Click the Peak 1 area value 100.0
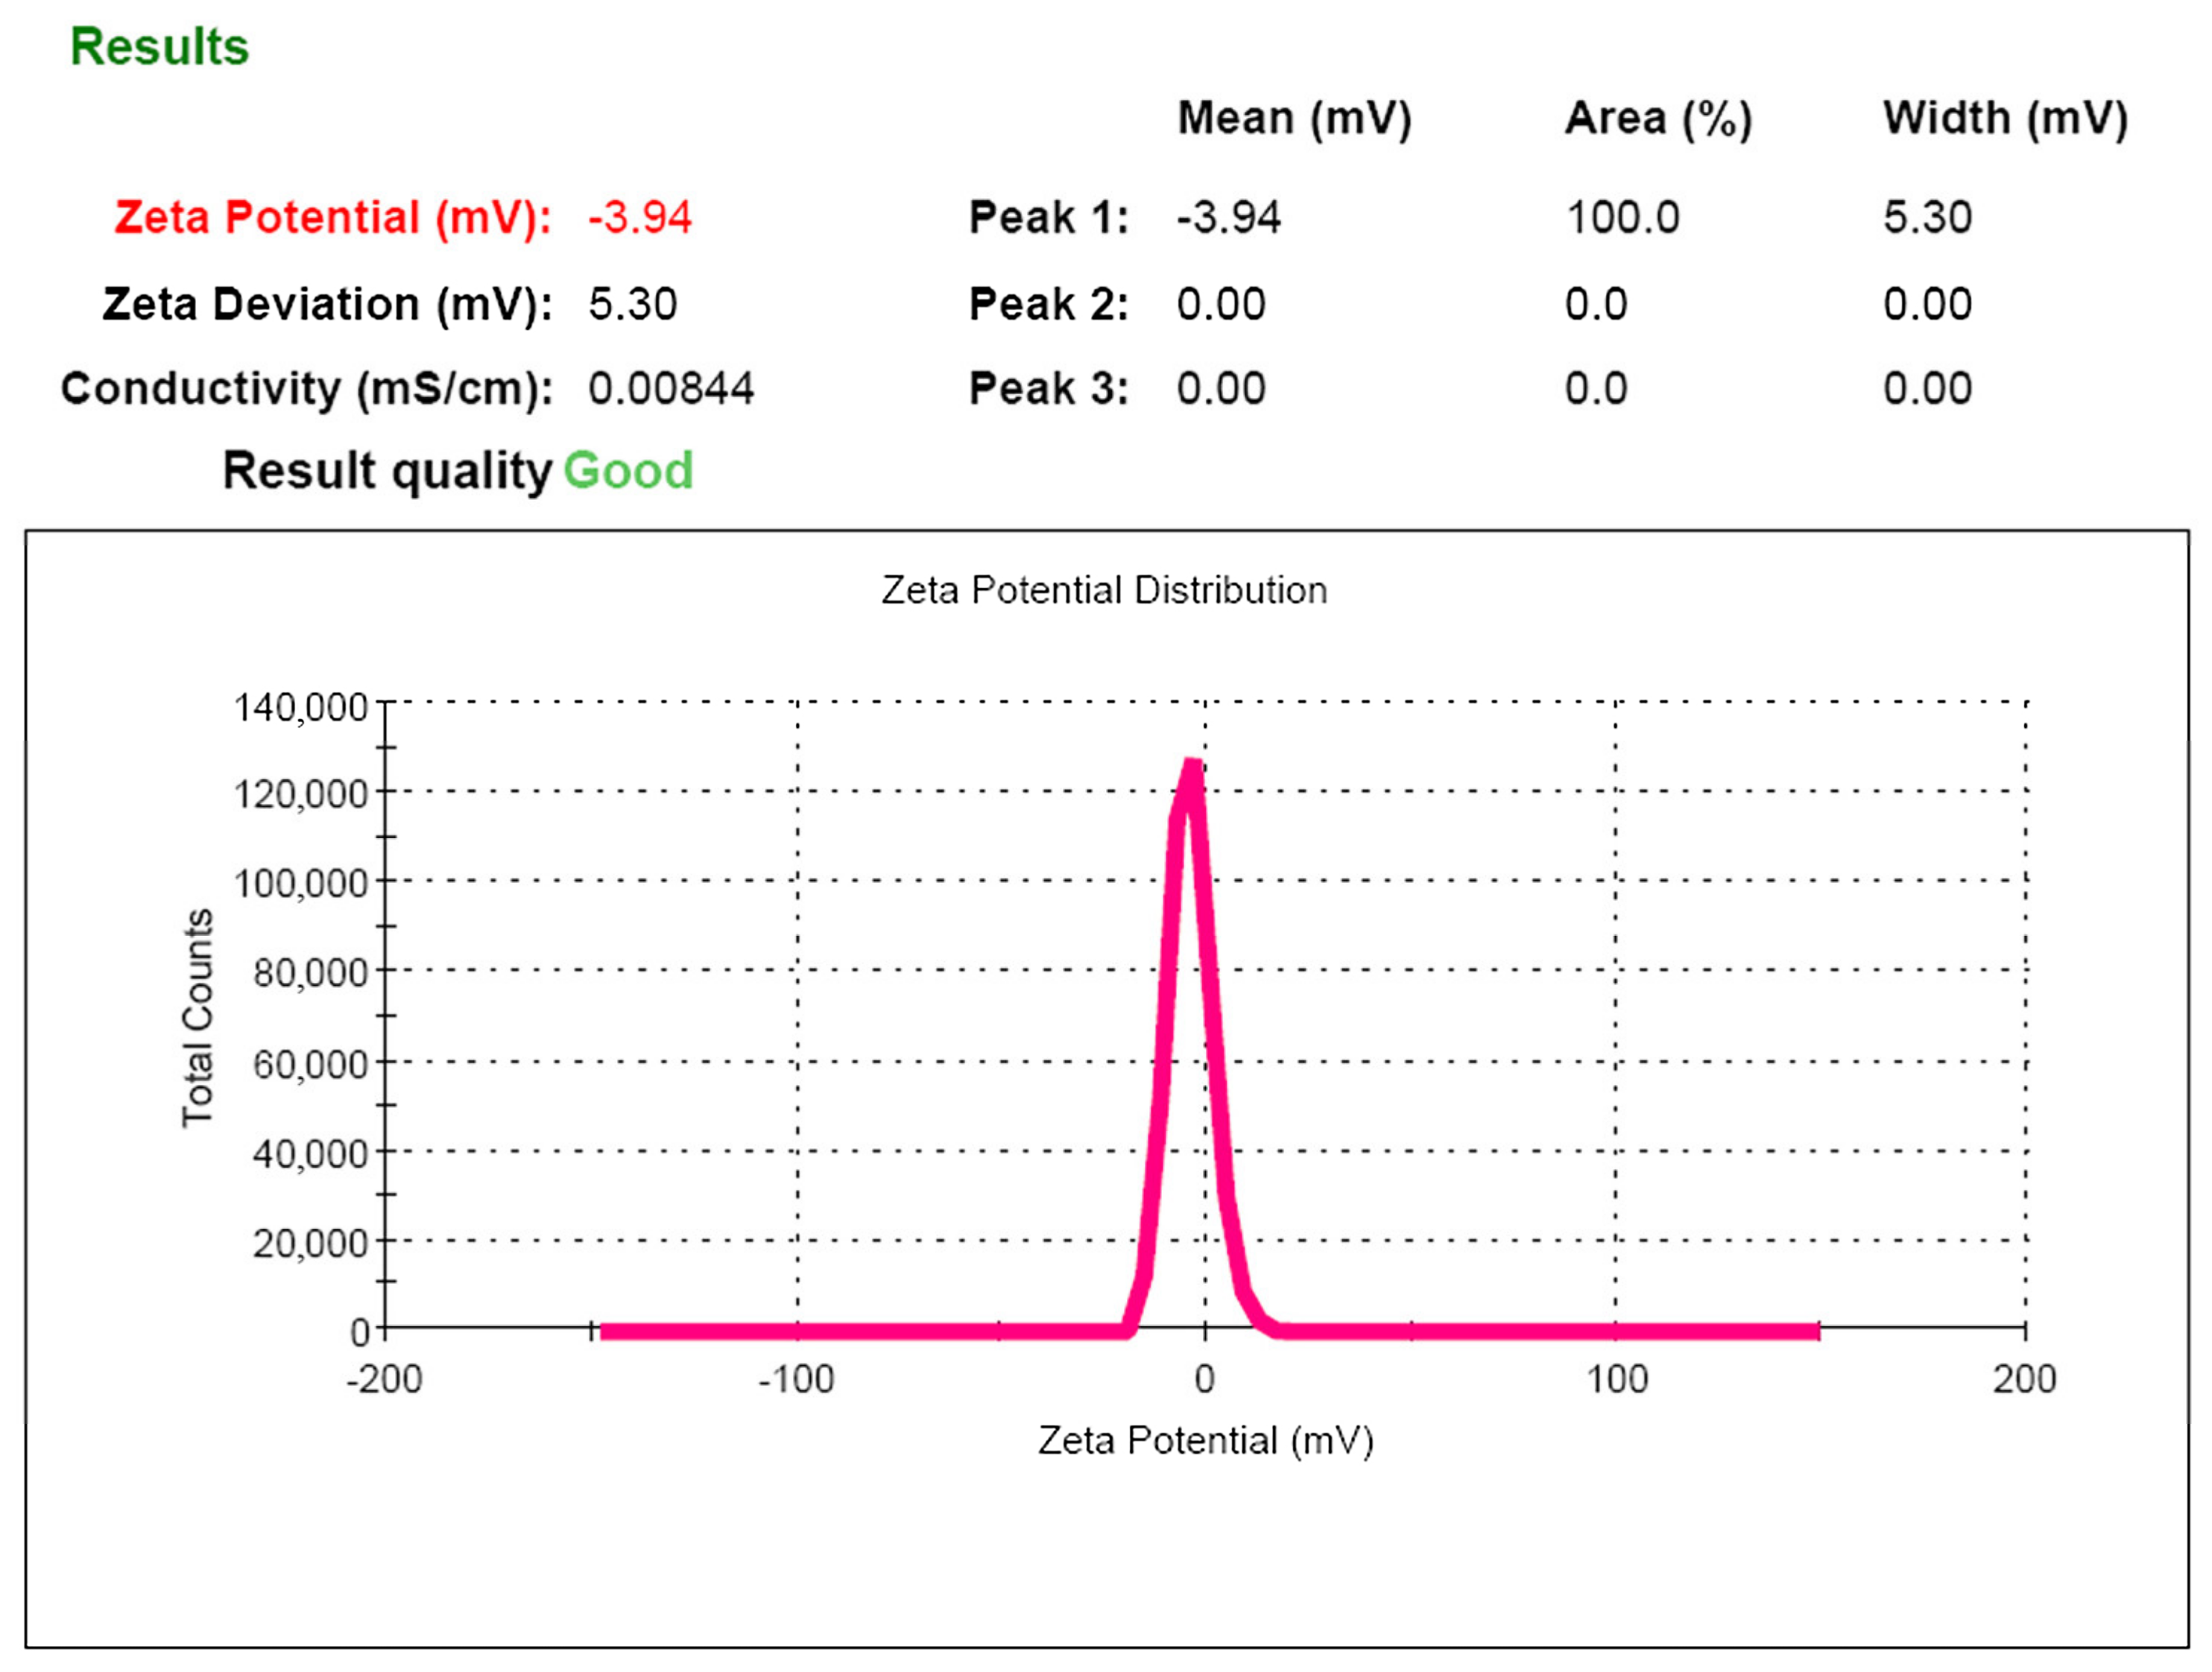 1622,217
